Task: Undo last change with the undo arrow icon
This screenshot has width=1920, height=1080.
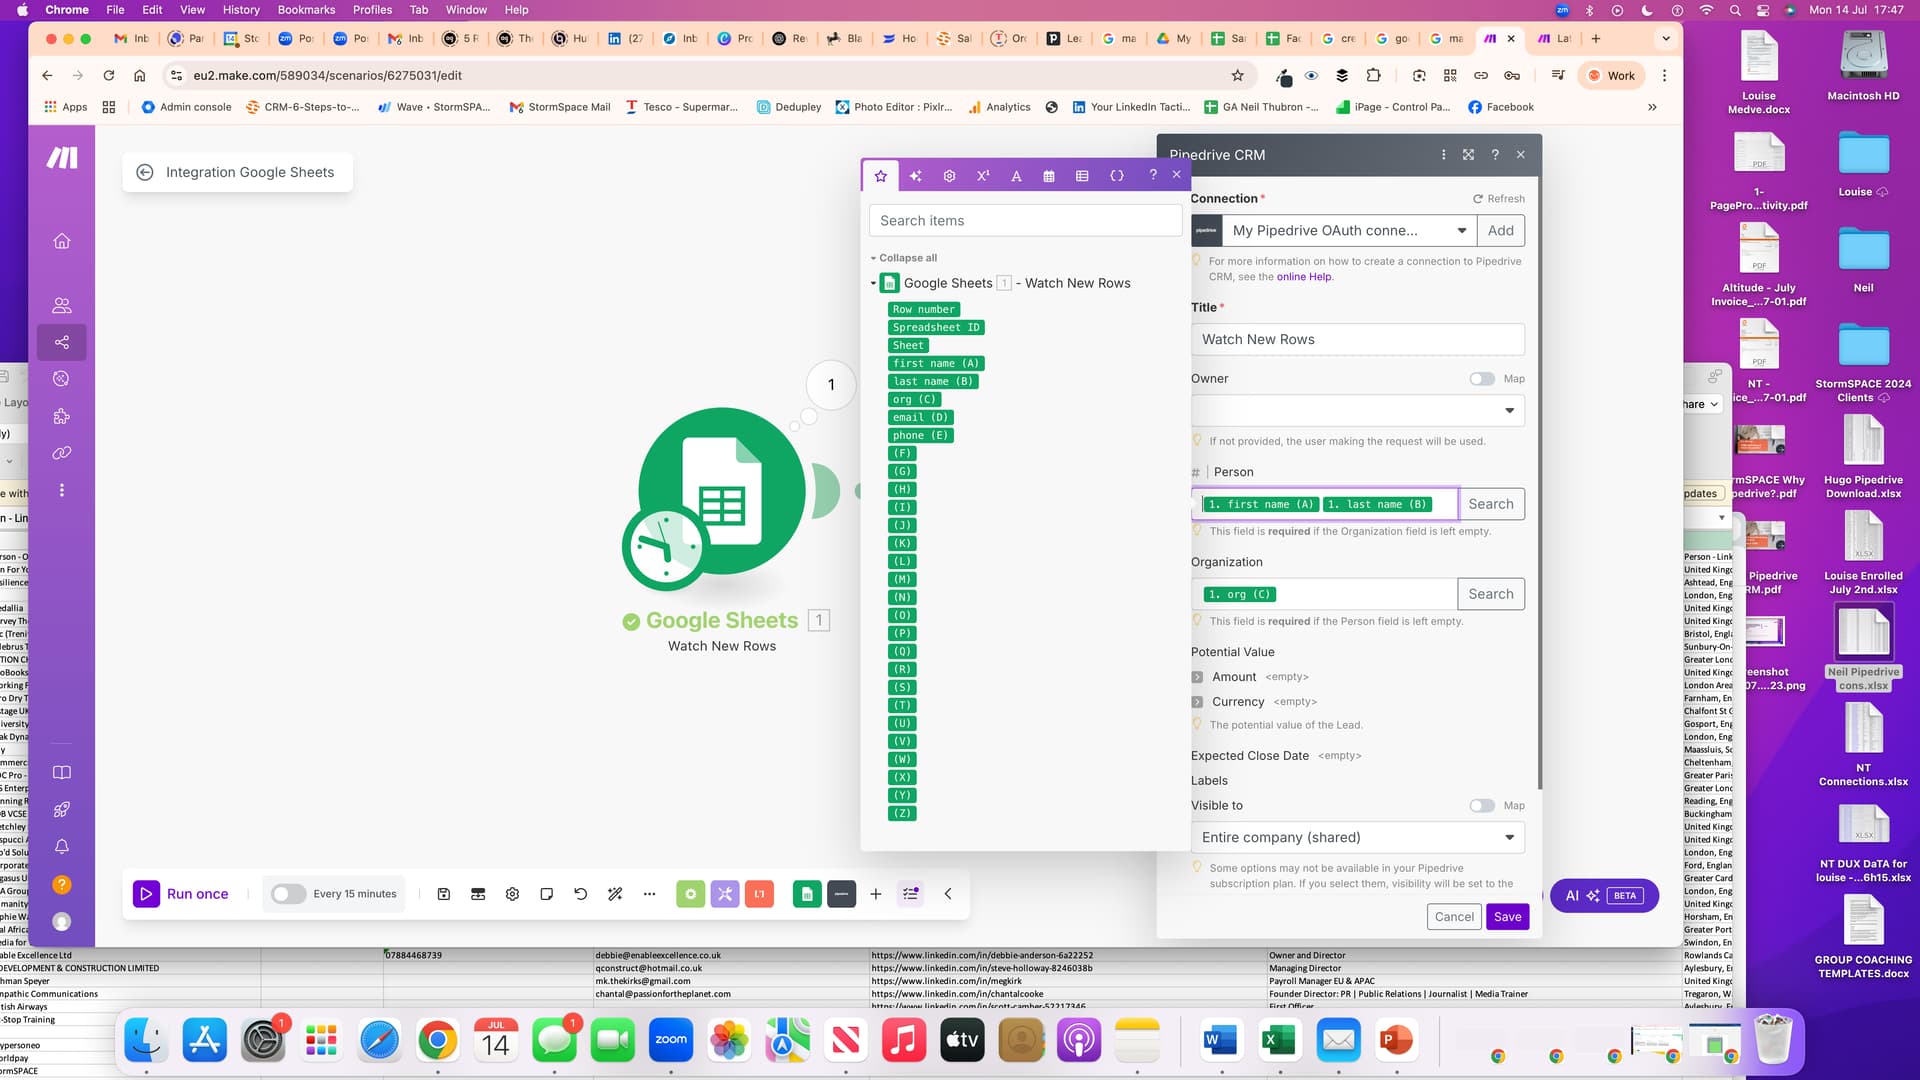Action: point(581,894)
